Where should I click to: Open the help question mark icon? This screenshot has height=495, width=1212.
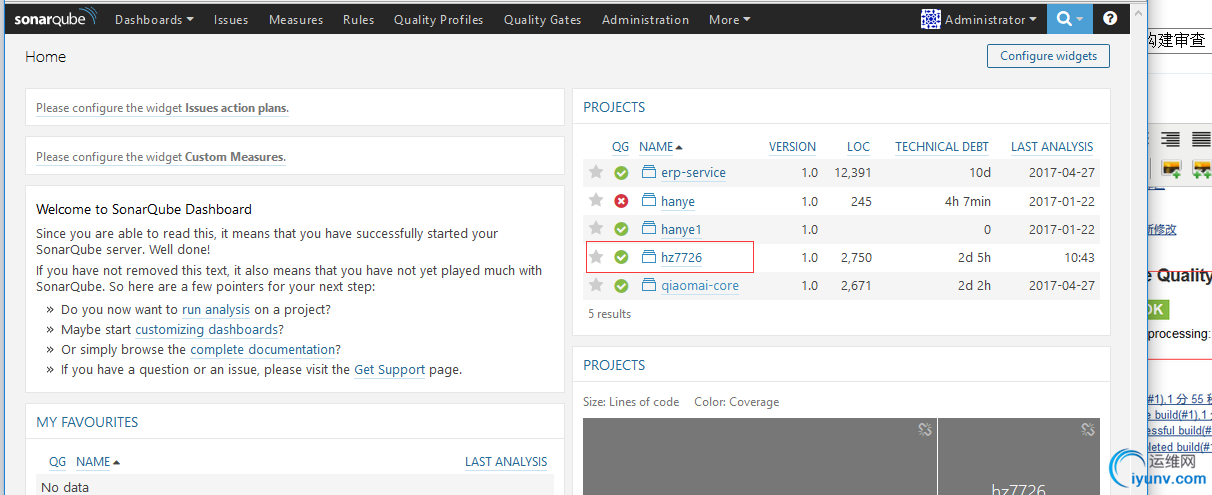[x=1110, y=19]
